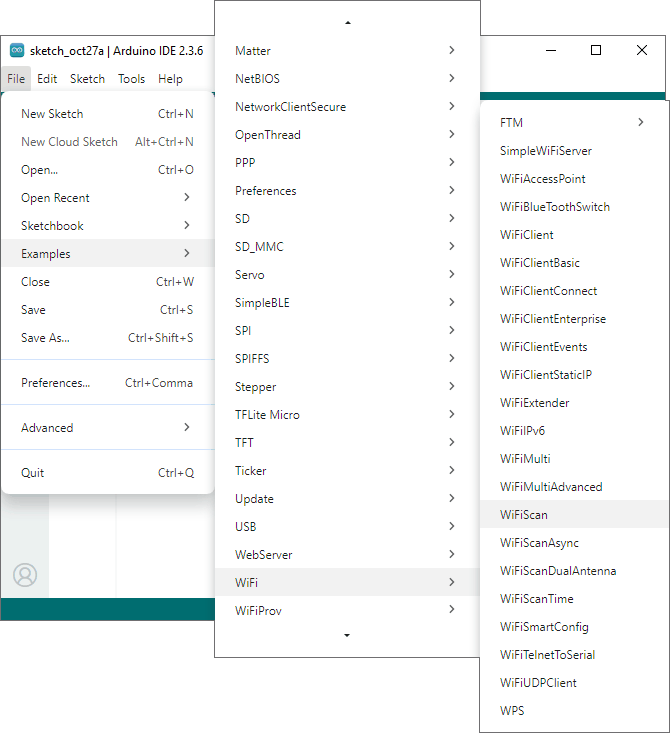Open Preferences from the File menu
Viewport: 670px width, 733px height.
coord(107,383)
